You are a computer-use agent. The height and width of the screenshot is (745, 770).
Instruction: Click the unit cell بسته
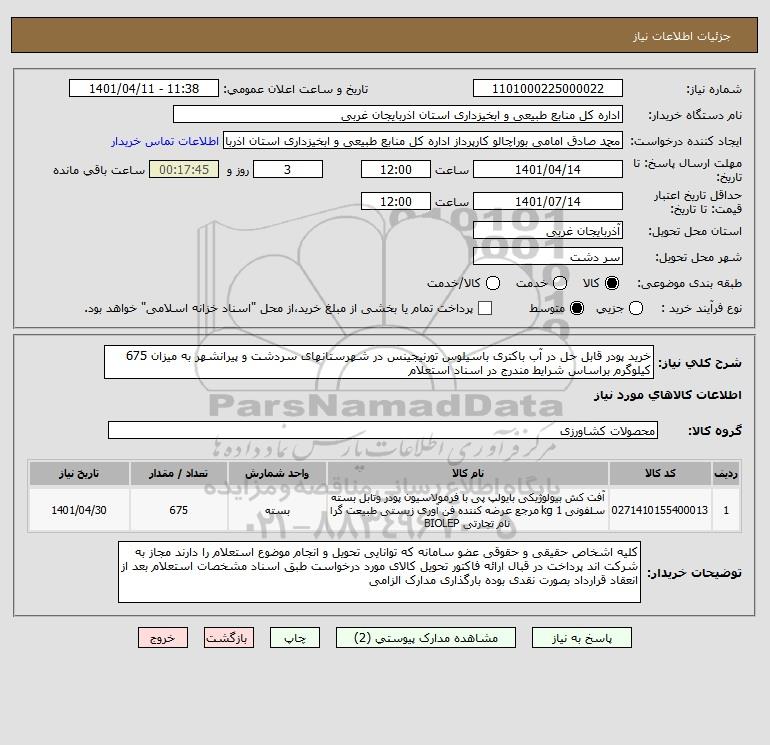277,510
